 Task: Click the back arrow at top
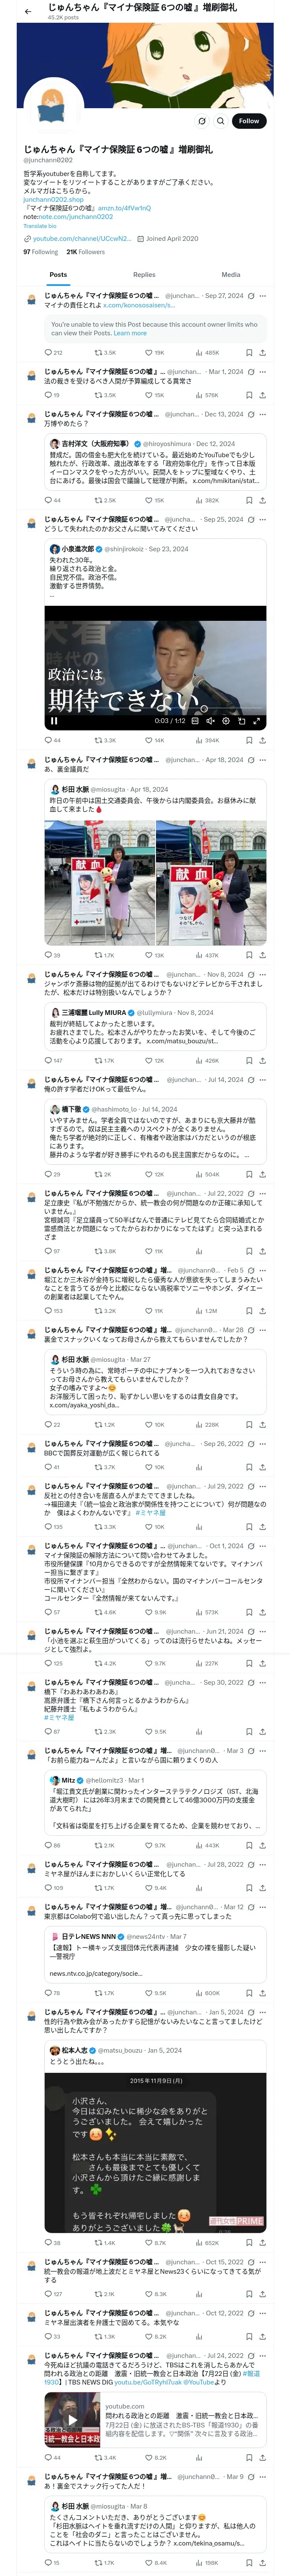28,11
